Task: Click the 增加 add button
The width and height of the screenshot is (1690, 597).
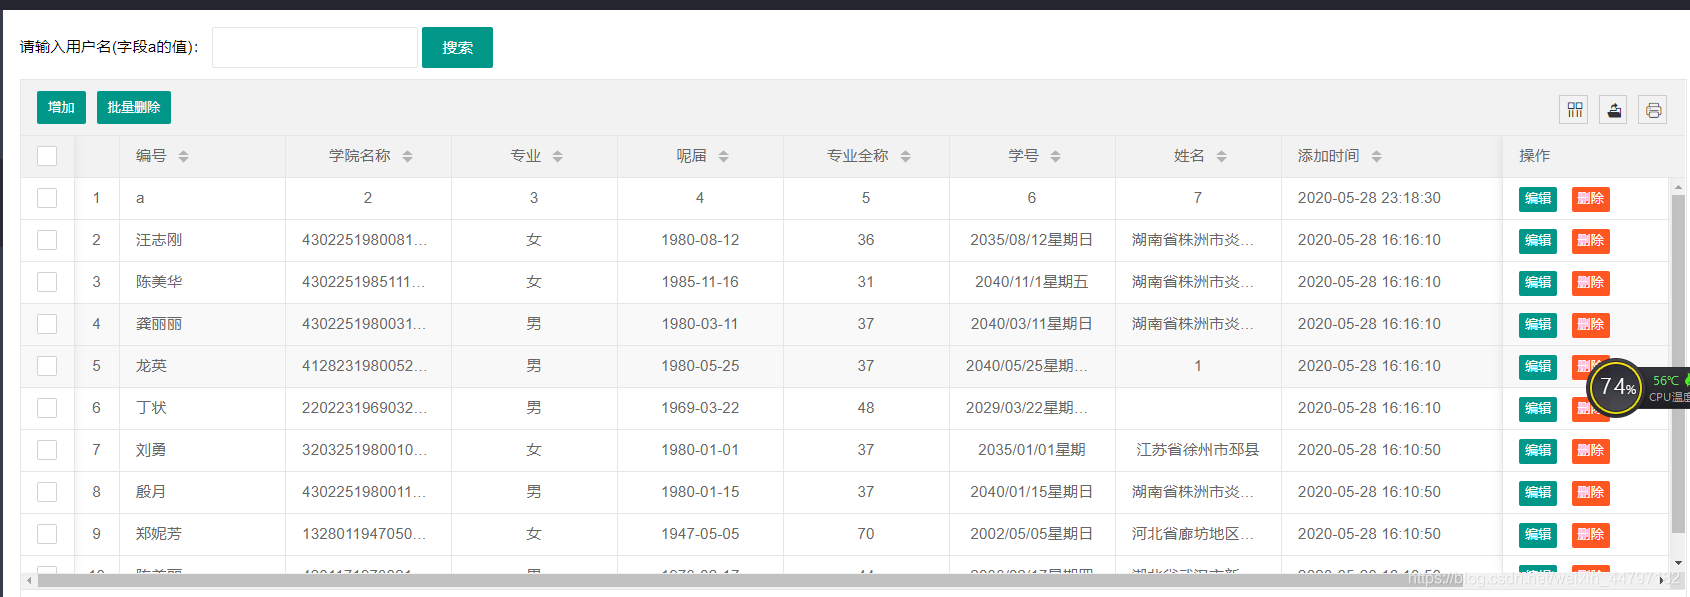Action: (61, 107)
